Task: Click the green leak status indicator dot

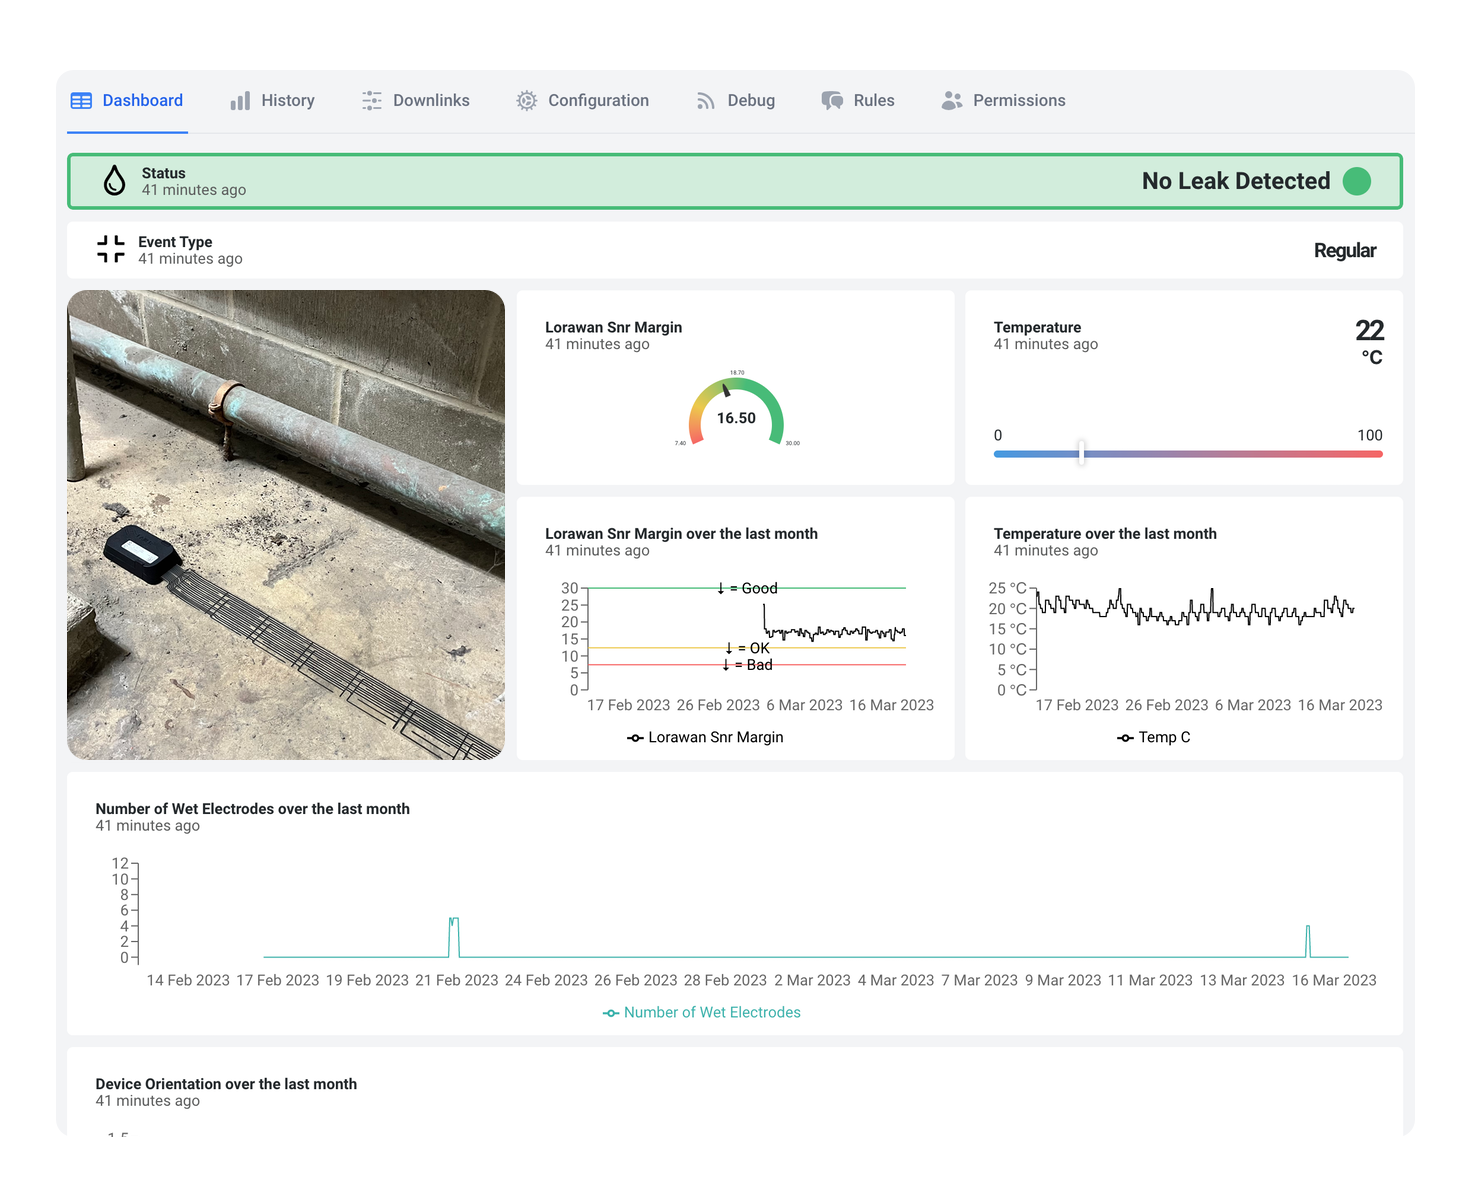Action: tap(1357, 181)
